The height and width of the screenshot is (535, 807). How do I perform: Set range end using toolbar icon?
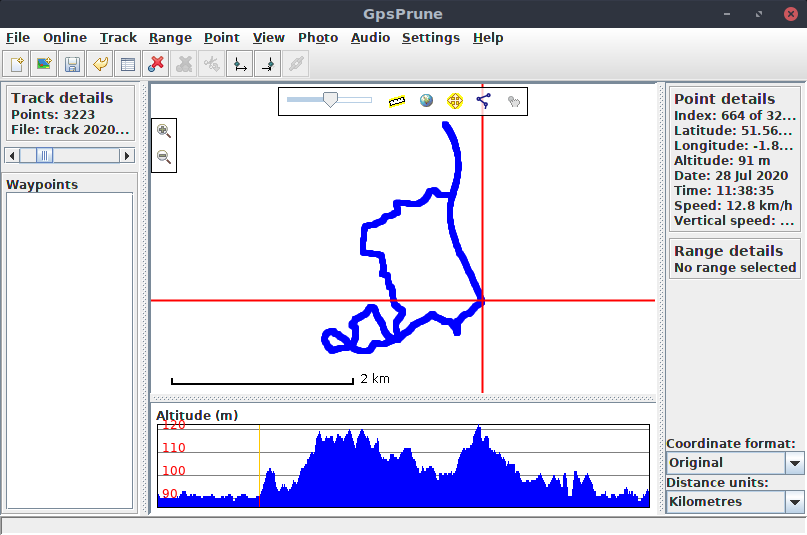[x=267, y=65]
